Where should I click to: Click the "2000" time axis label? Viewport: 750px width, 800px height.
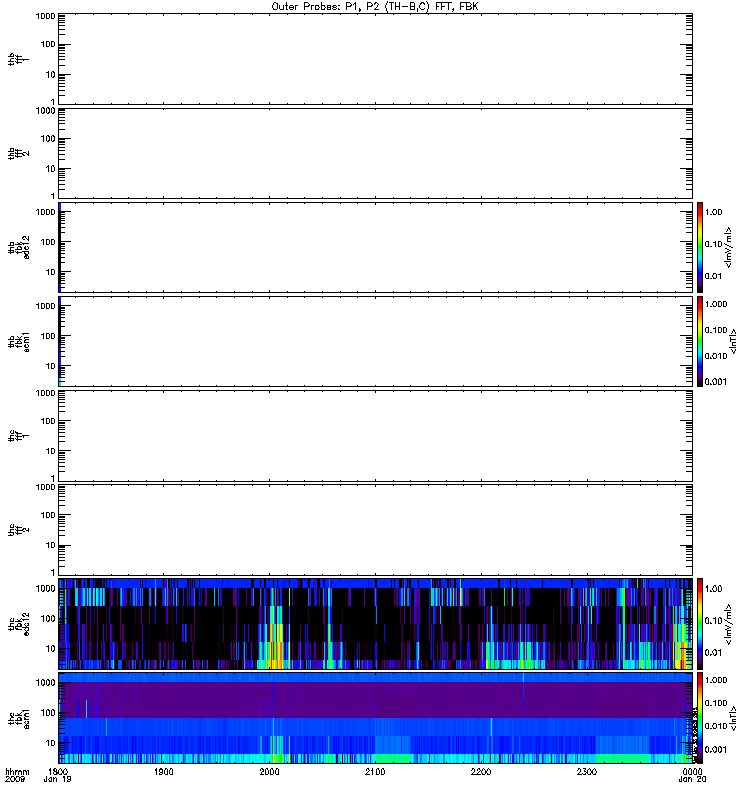tap(269, 771)
